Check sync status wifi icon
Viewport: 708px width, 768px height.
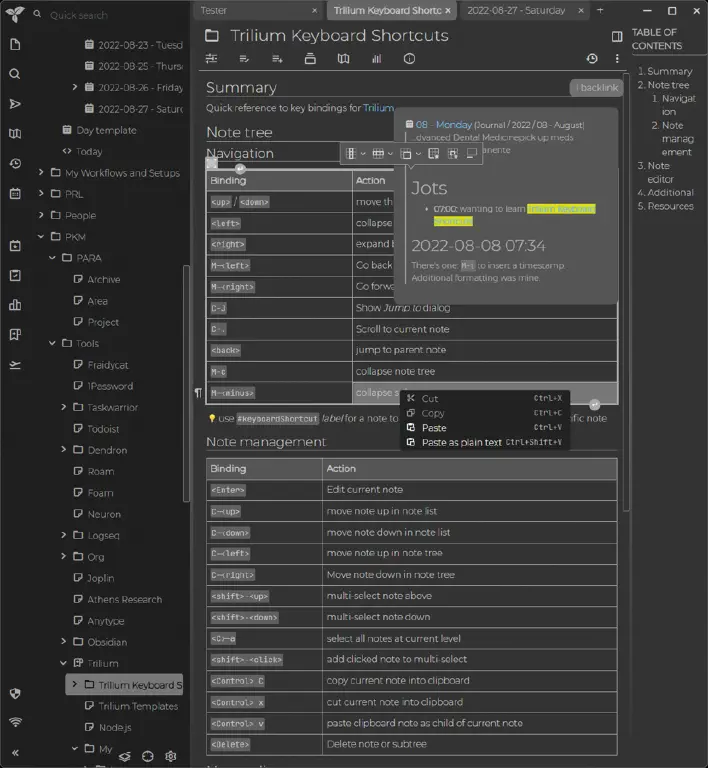coord(15,722)
